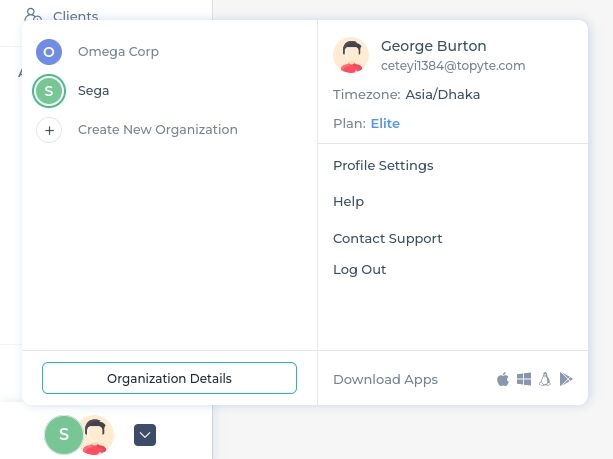
Task: Open the Google Play download icon
Action: coord(566,379)
